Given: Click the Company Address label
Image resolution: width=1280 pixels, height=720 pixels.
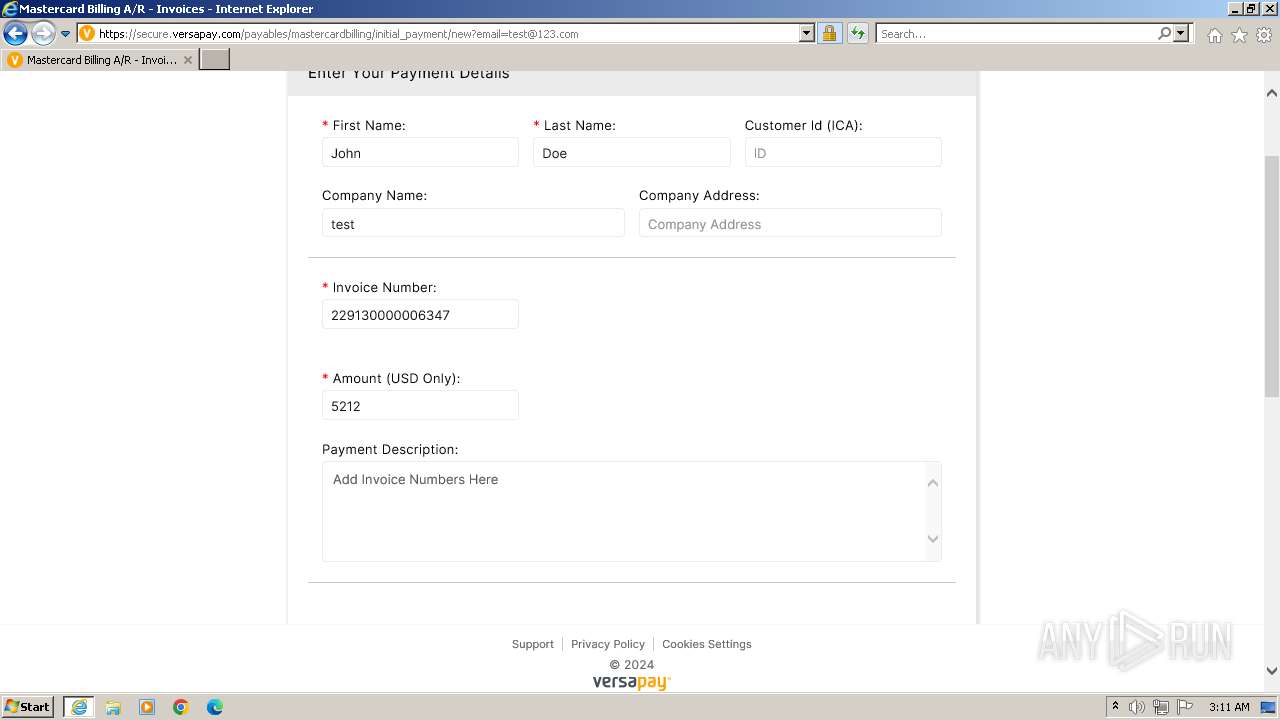Looking at the screenshot, I should 699,195.
